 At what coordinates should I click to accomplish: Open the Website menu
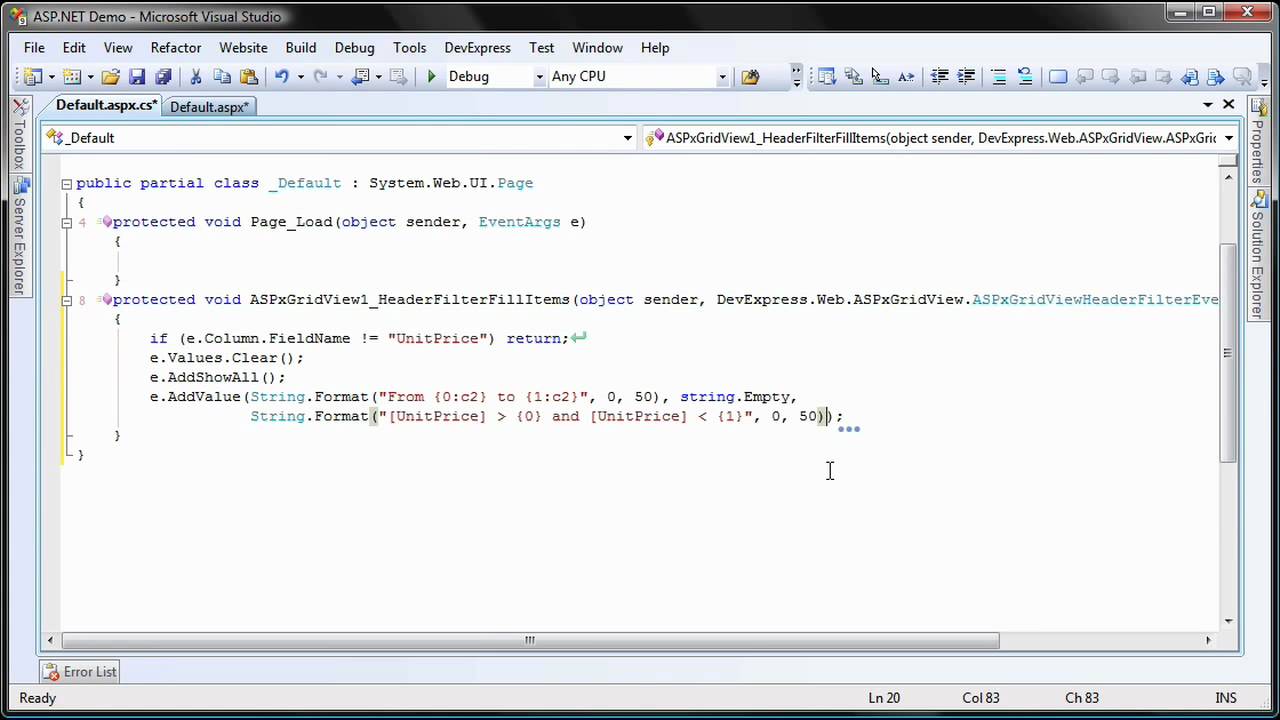[x=243, y=48]
